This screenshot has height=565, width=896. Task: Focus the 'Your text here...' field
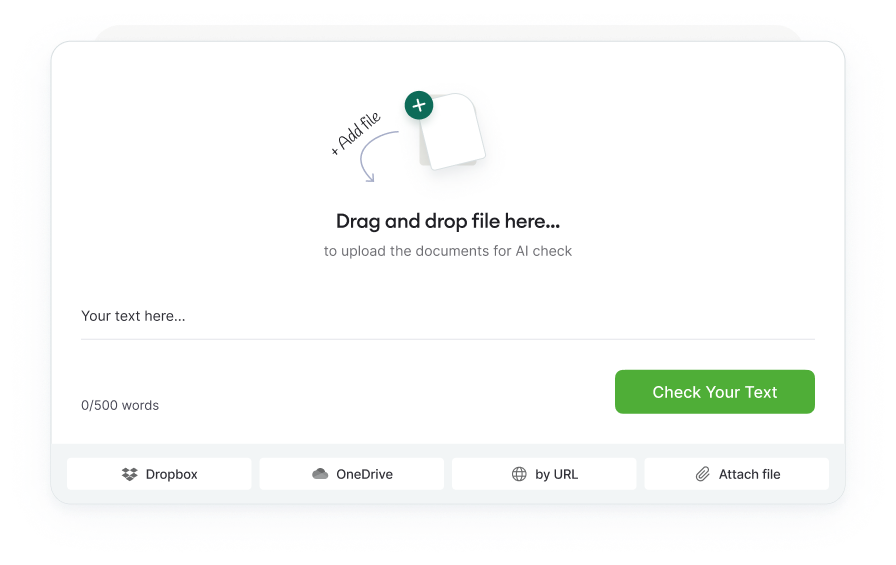point(448,316)
